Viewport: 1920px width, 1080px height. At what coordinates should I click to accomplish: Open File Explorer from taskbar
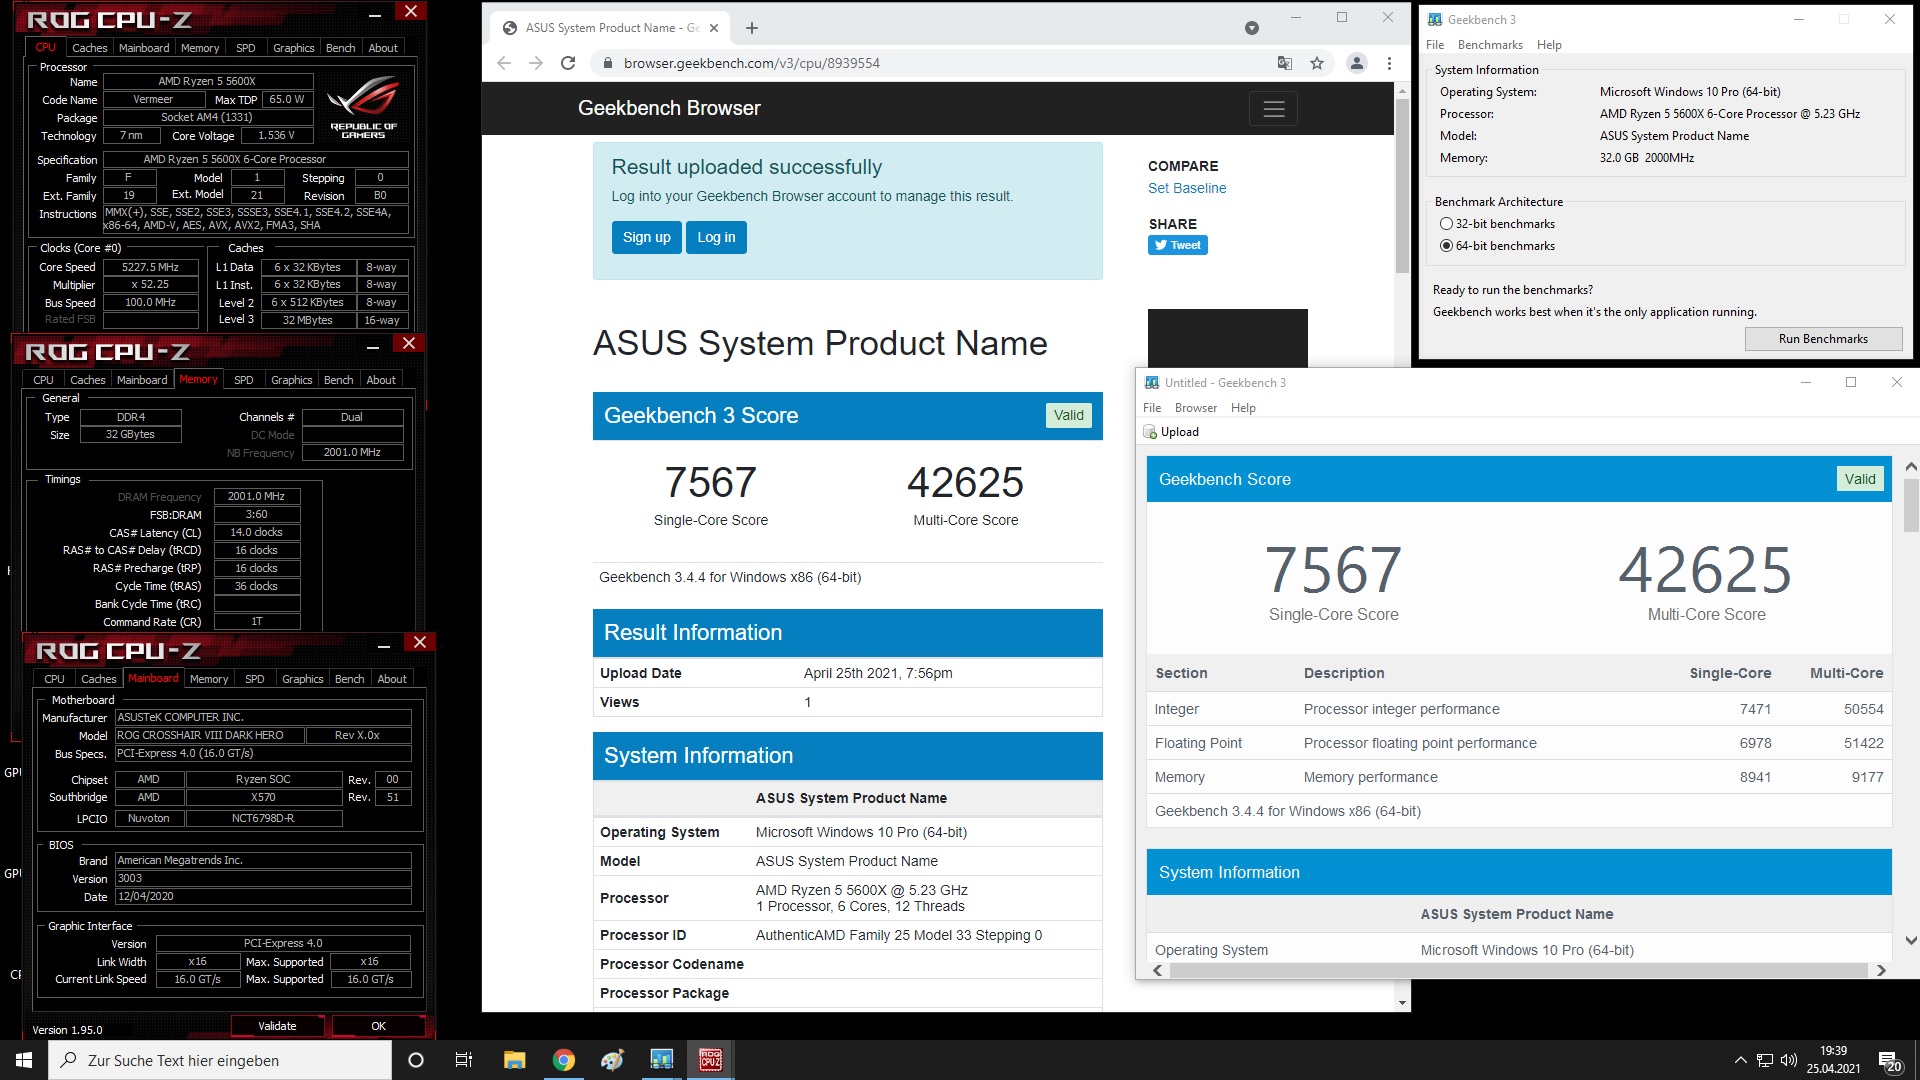pyautogui.click(x=514, y=1060)
